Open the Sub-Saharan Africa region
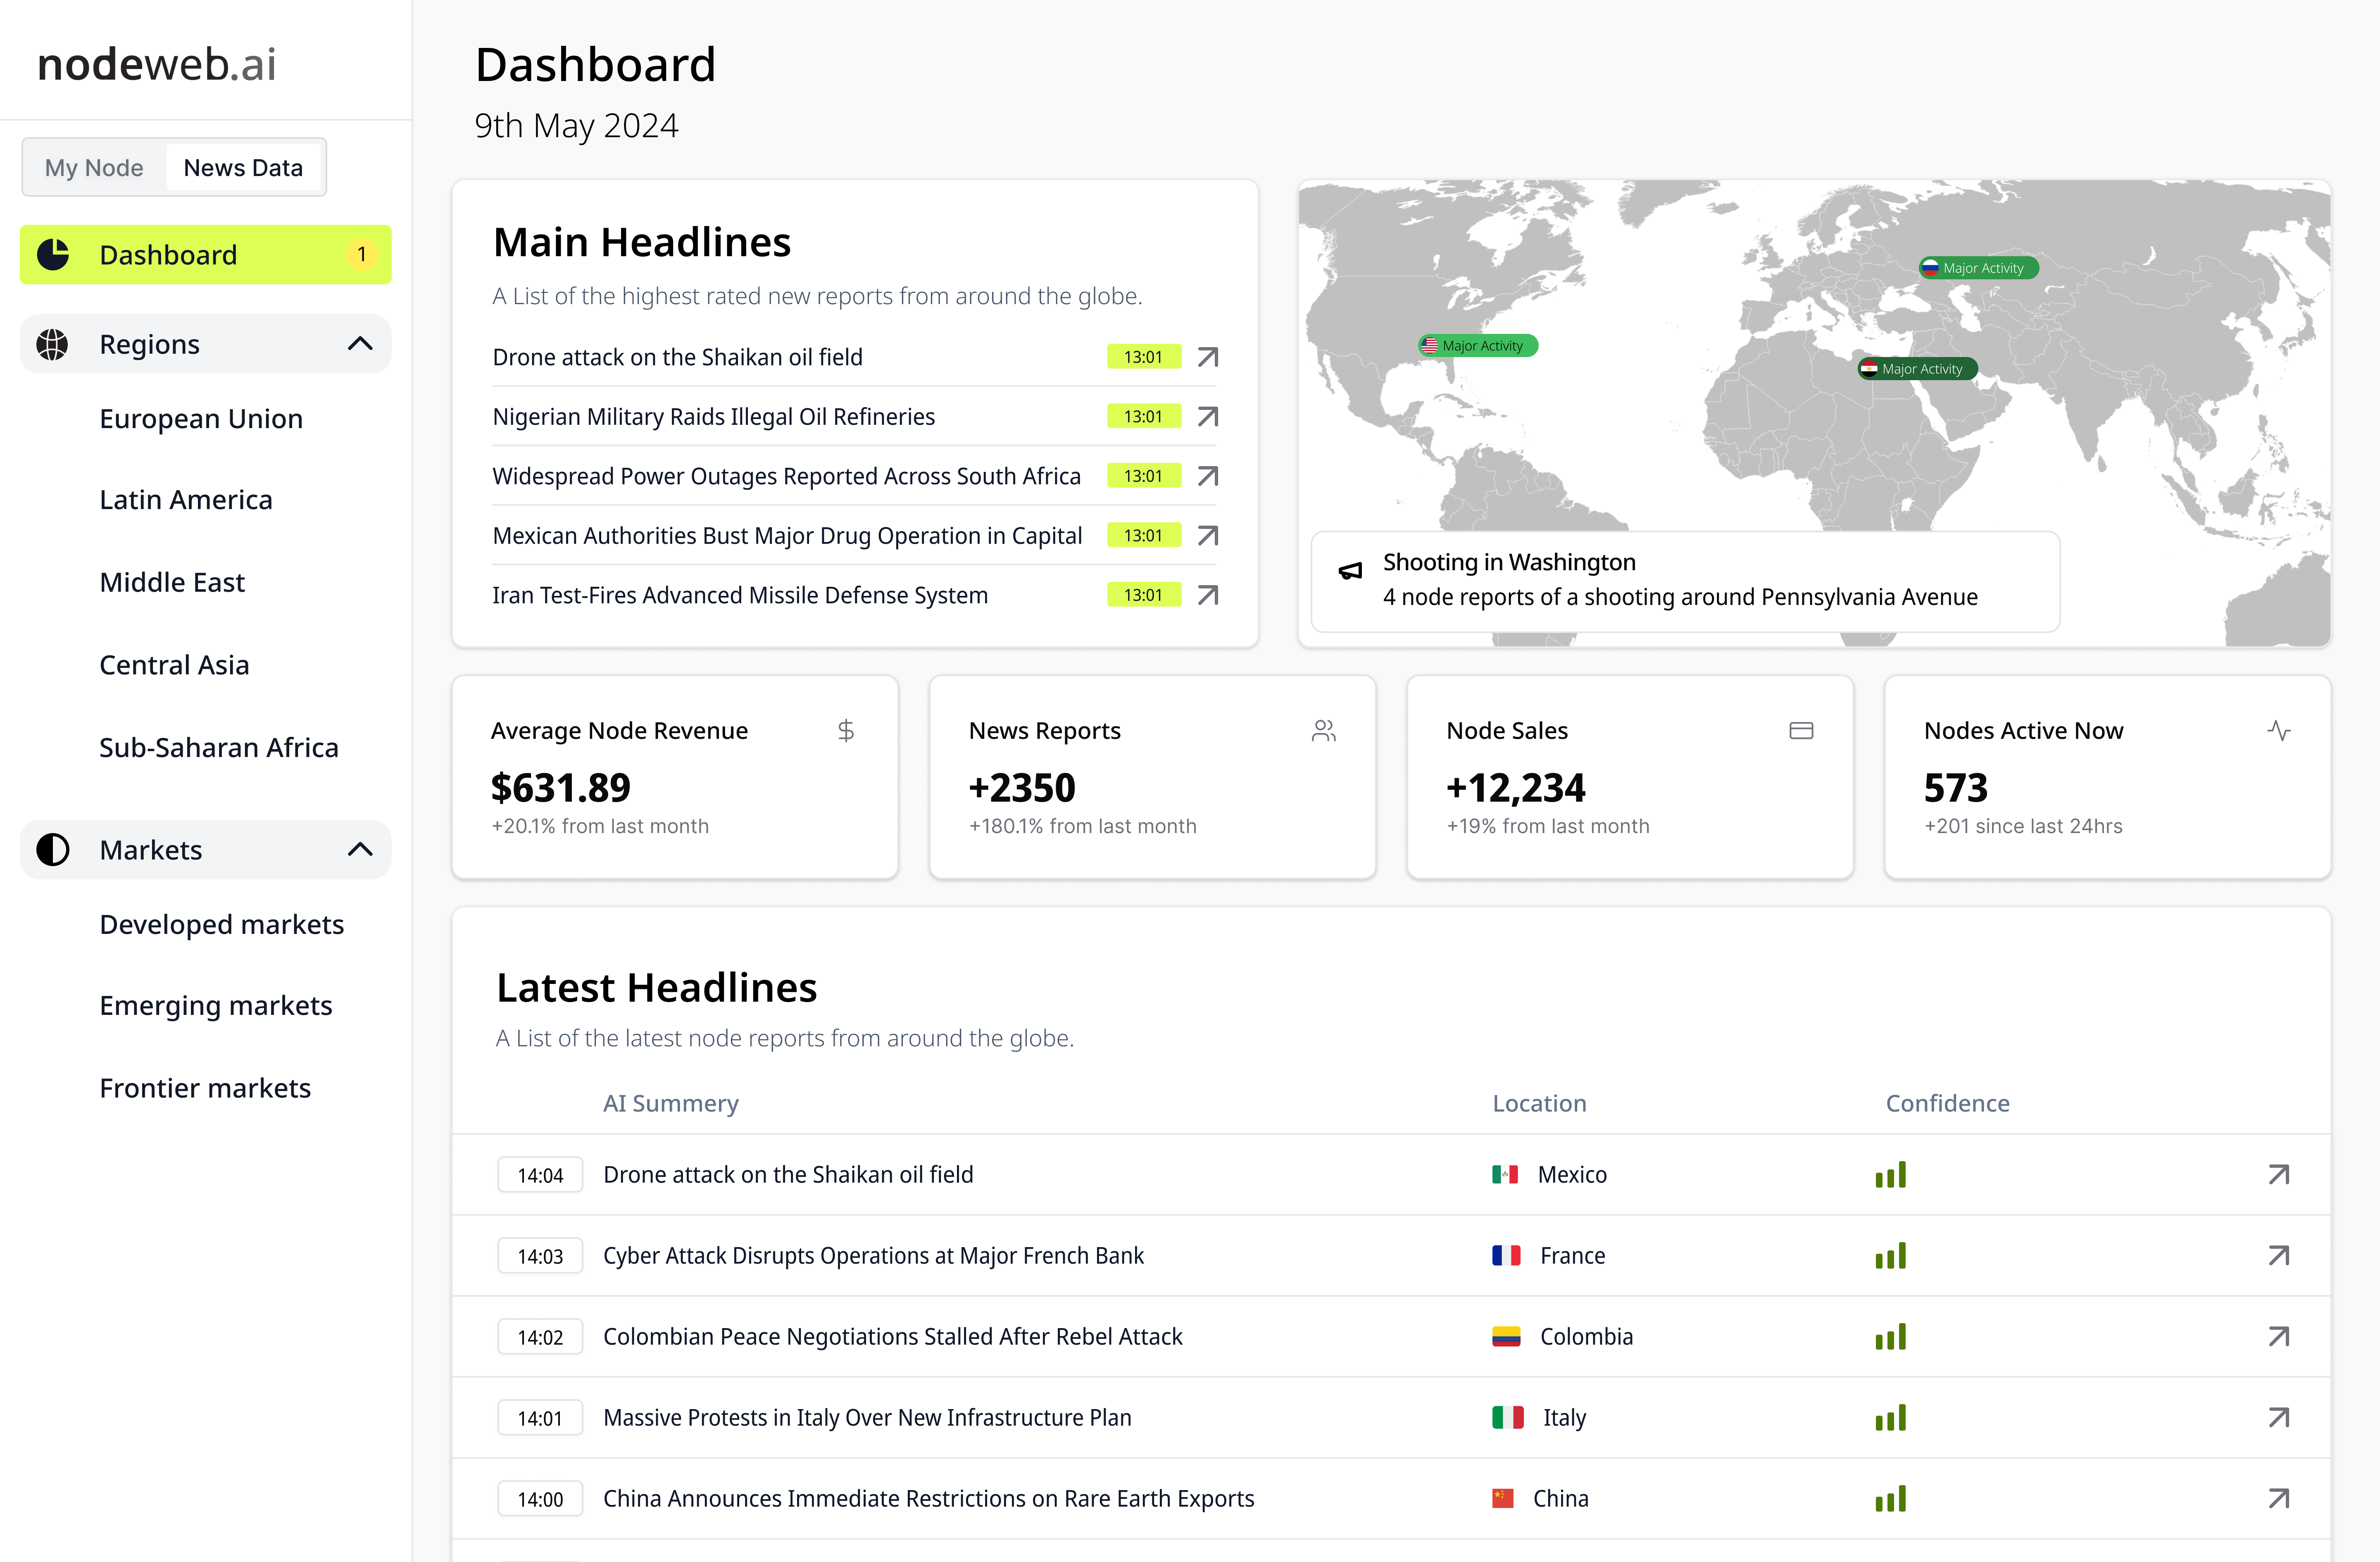 219,748
